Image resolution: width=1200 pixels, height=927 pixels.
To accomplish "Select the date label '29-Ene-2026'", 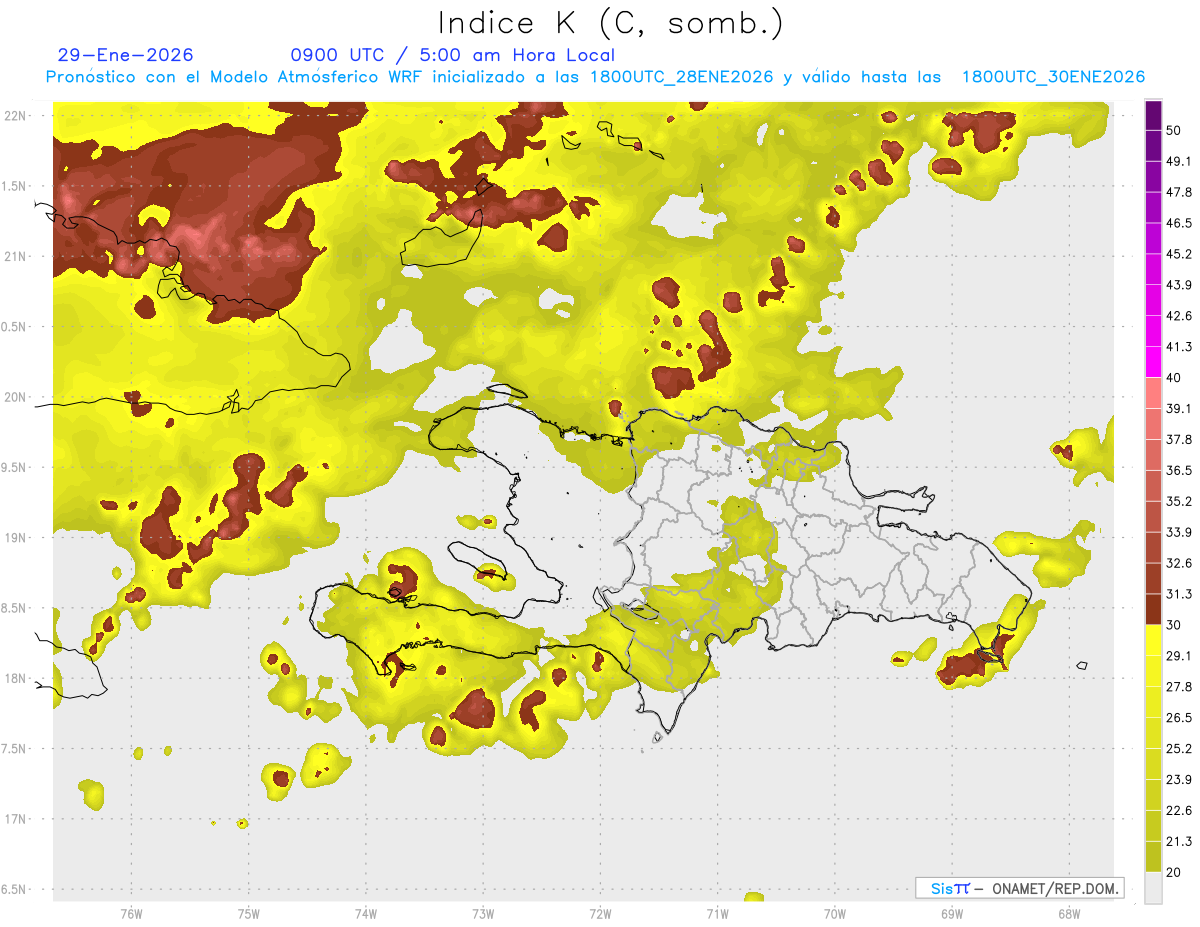I will pos(126,55).
